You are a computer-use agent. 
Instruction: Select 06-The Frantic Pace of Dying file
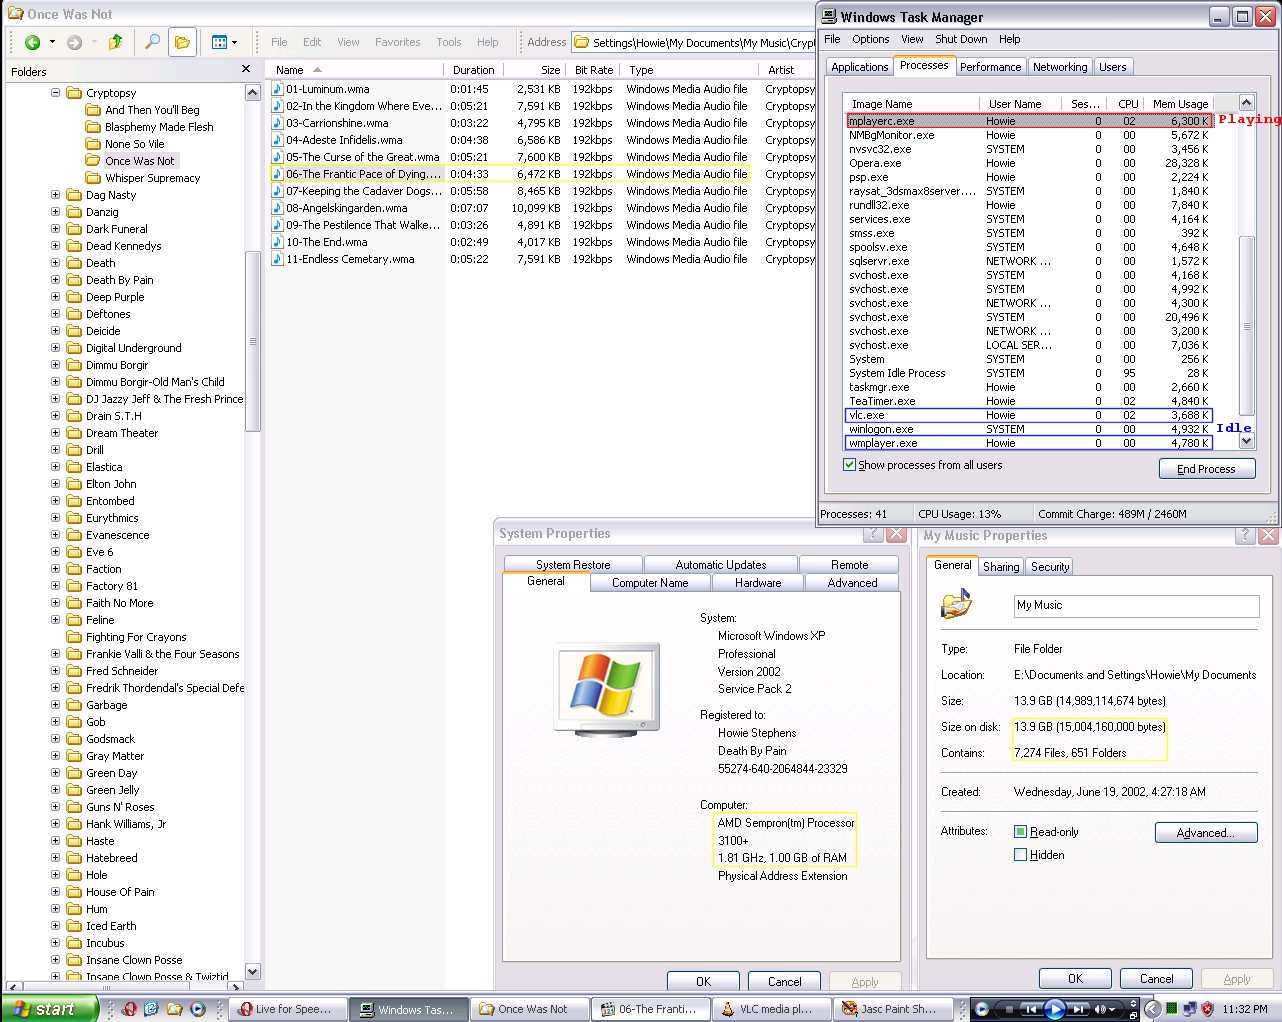[x=510, y=174]
